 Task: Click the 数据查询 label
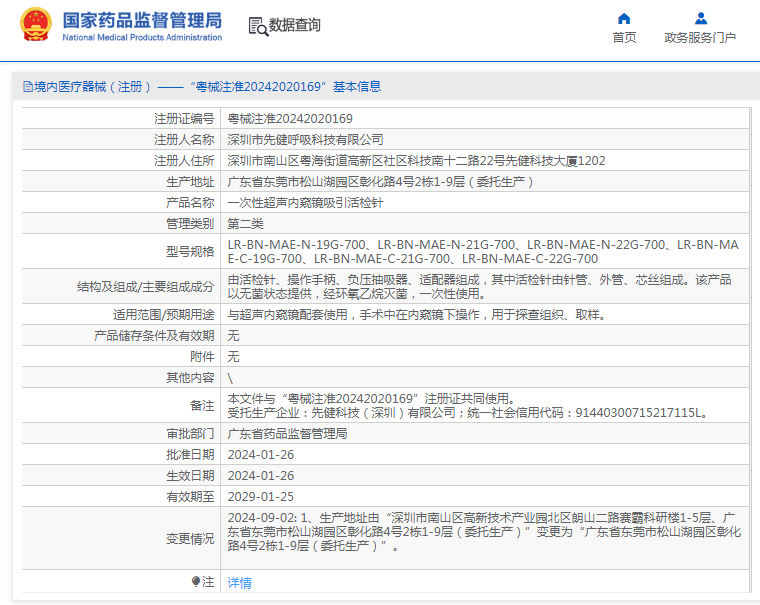[295, 25]
